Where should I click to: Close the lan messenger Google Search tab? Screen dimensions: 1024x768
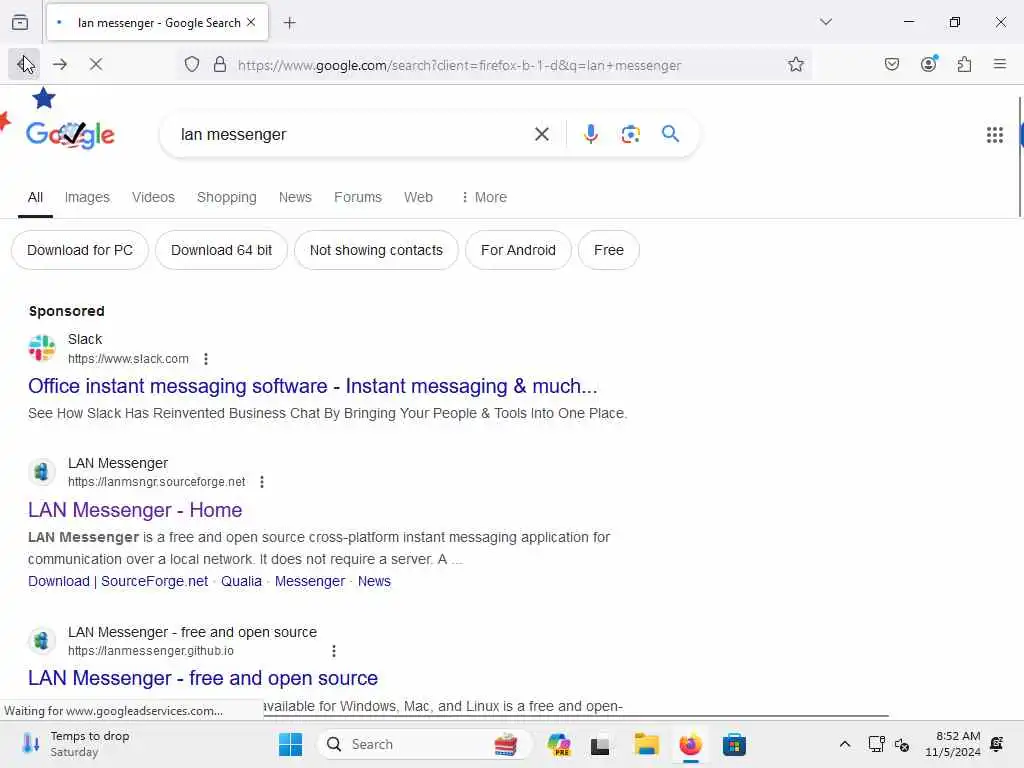(x=251, y=22)
